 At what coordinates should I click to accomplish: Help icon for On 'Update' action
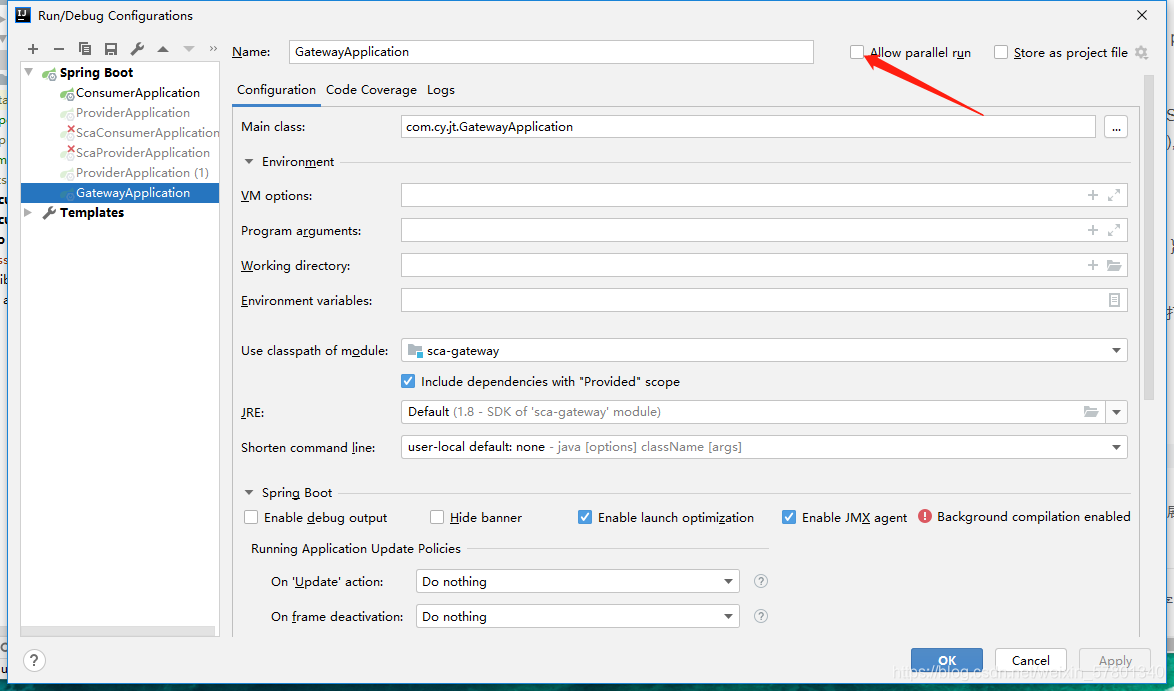click(761, 581)
